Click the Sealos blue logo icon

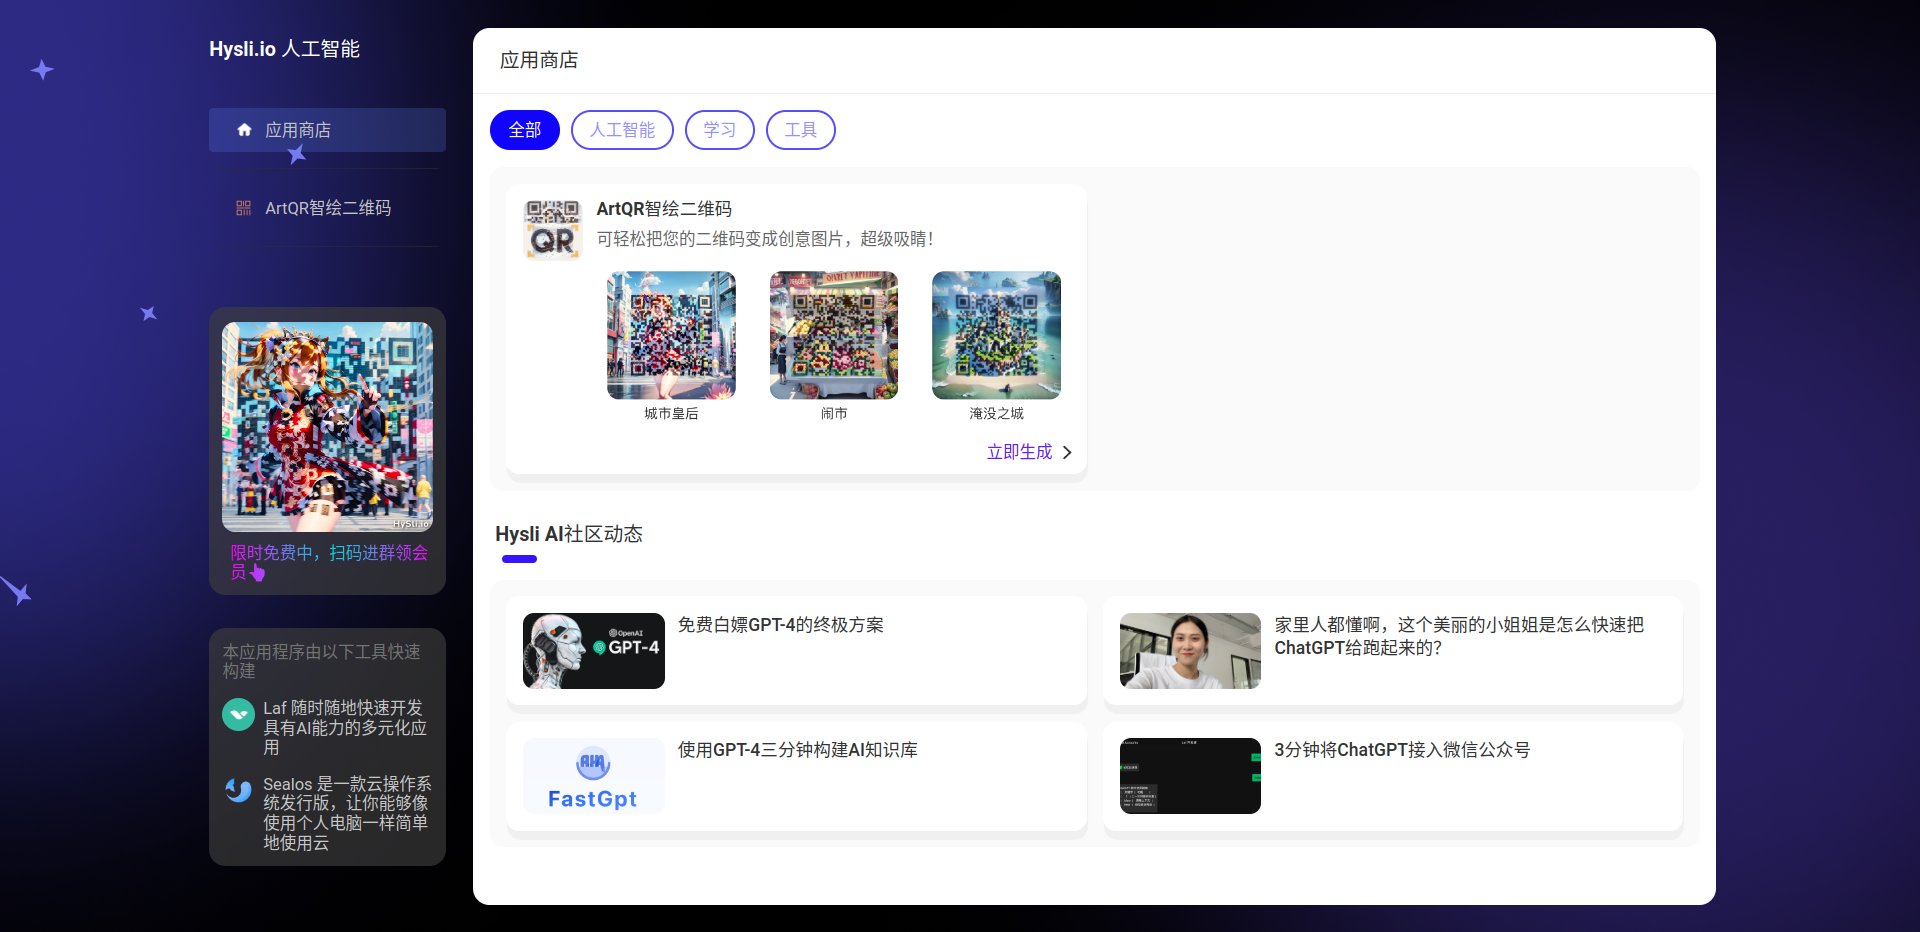tap(238, 790)
